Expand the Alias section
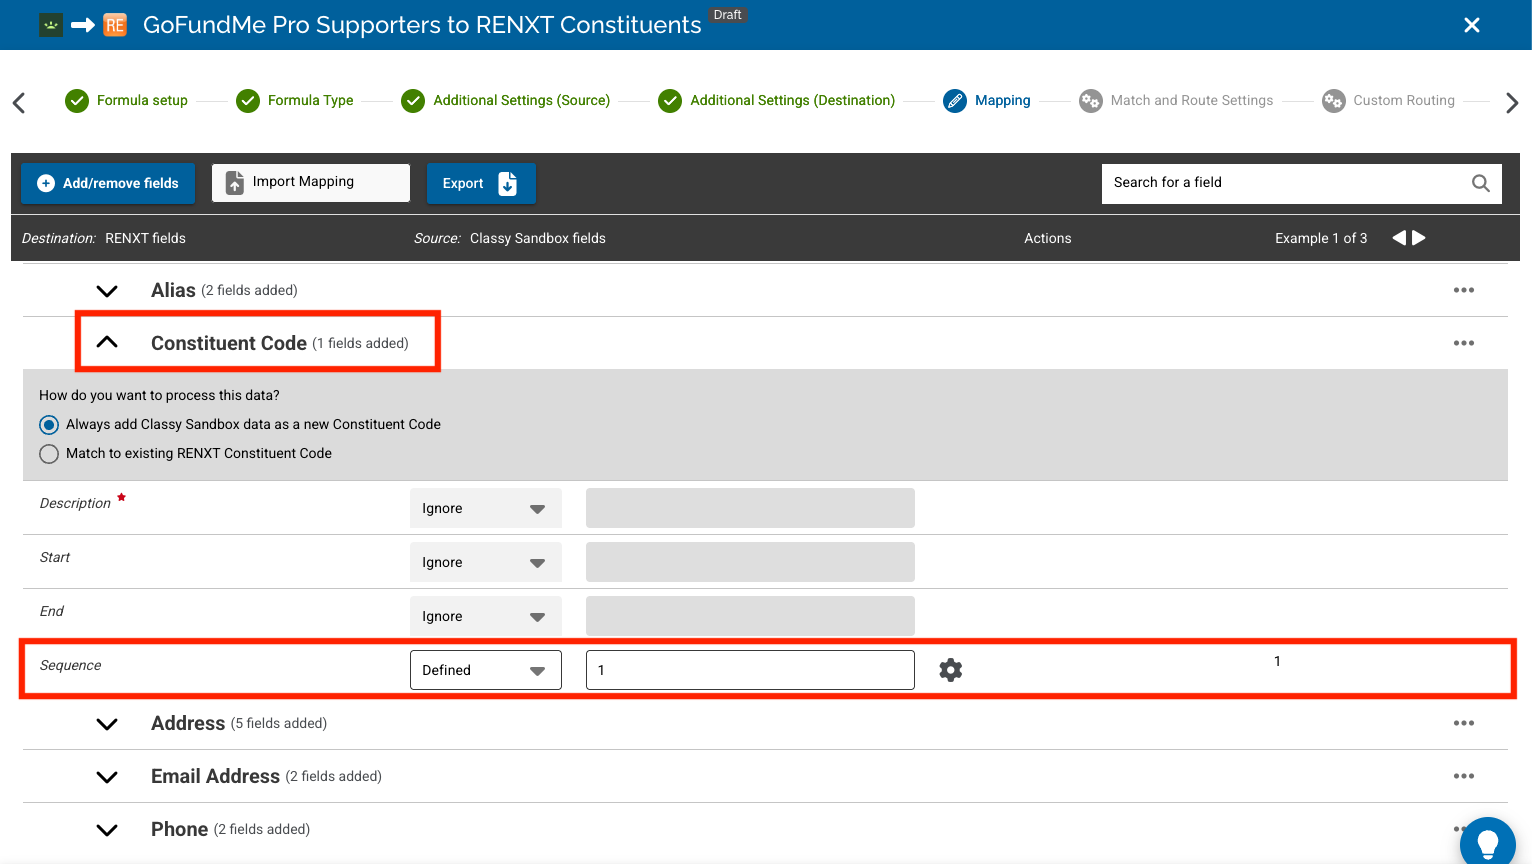Screen dimensions: 1532x864 107,291
